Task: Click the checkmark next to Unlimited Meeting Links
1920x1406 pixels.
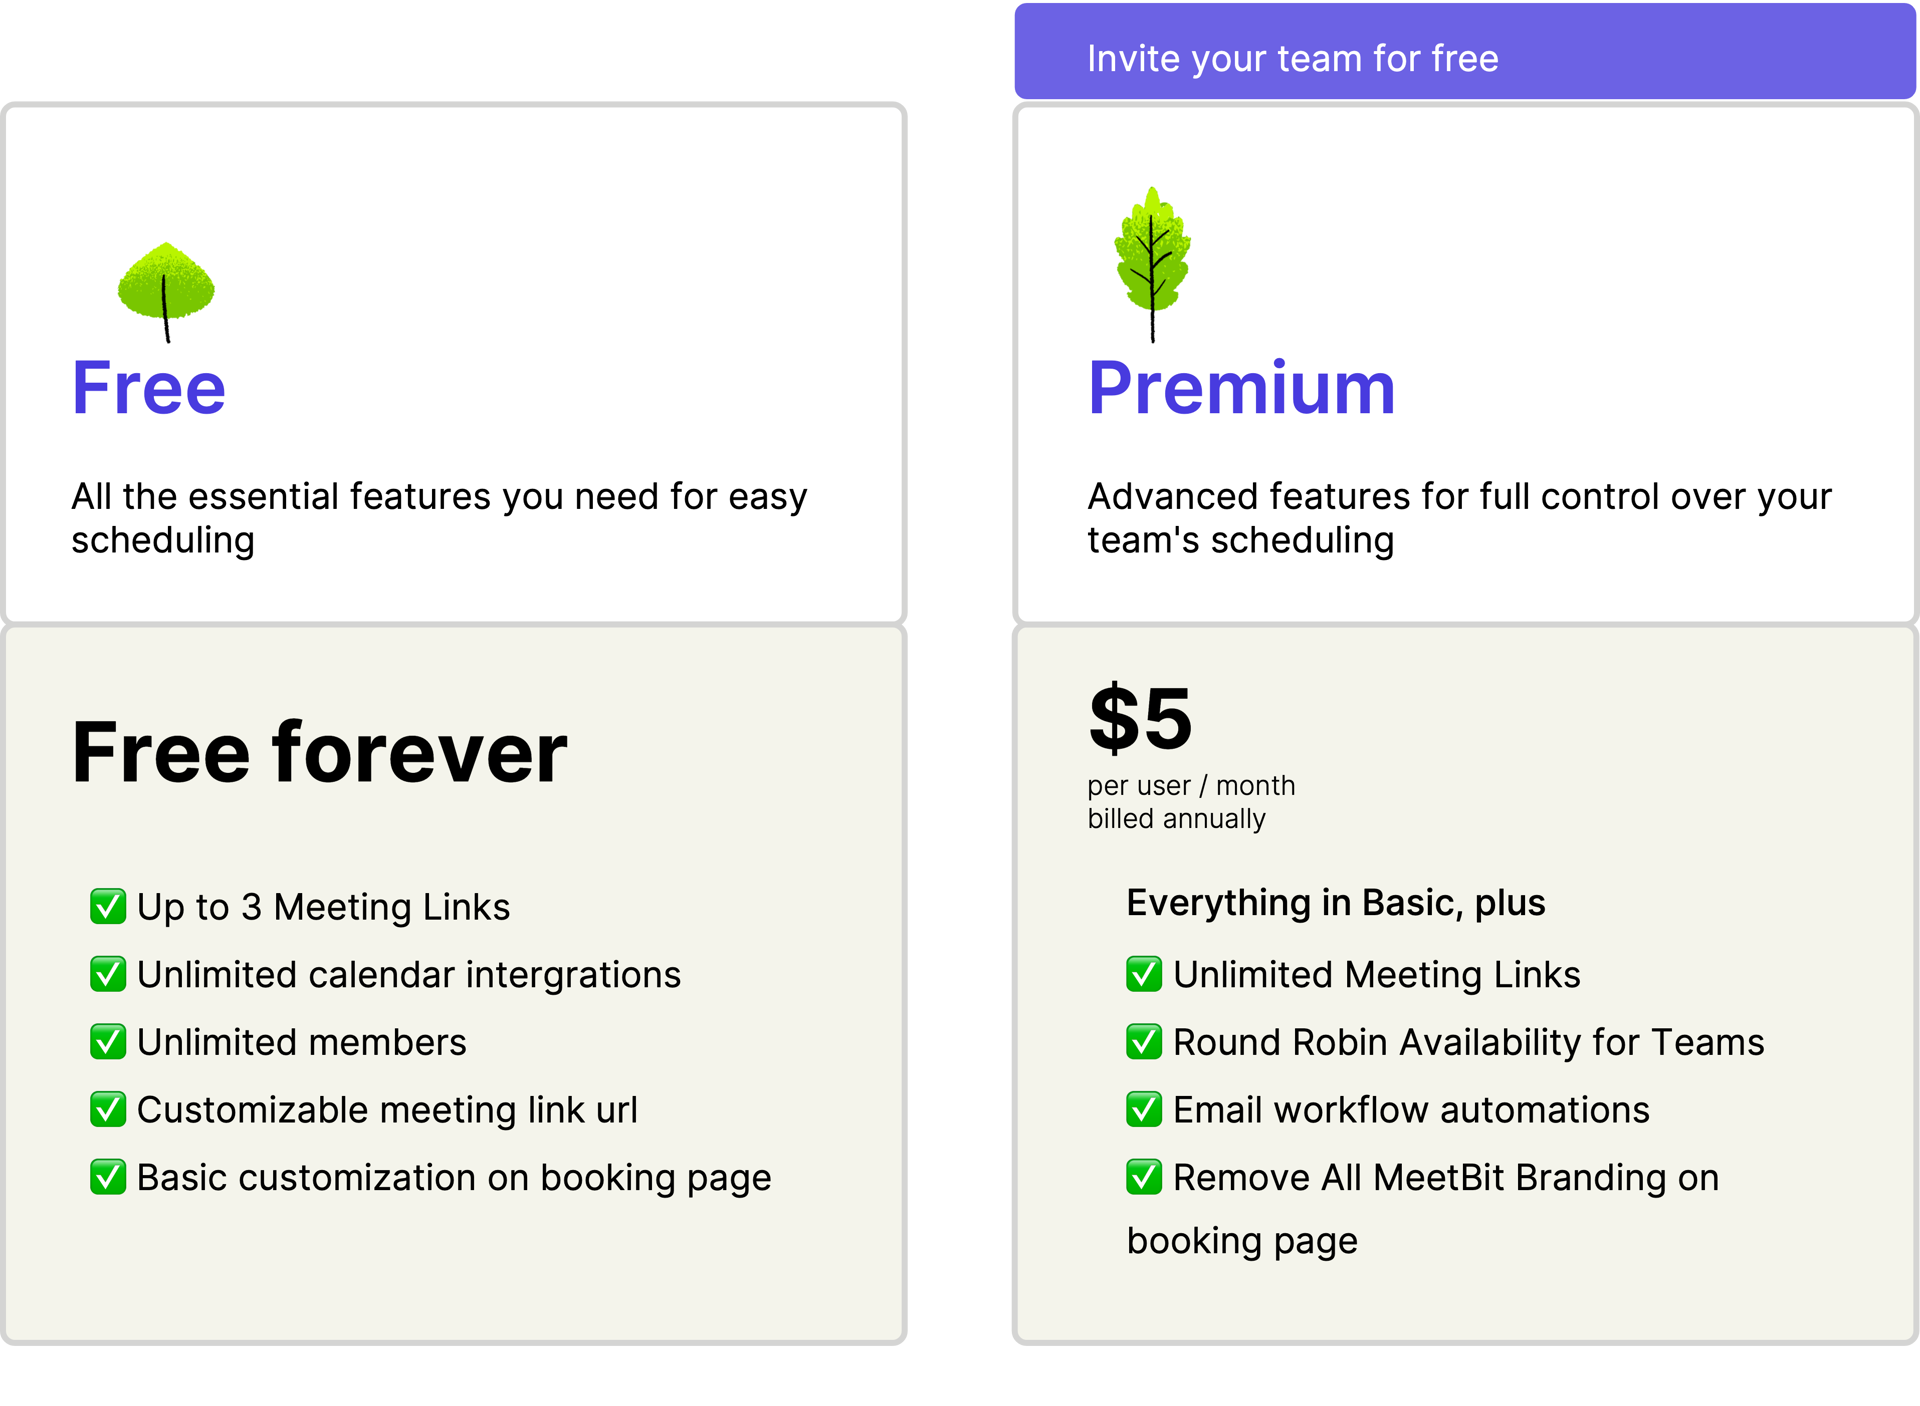Action: 1144,974
